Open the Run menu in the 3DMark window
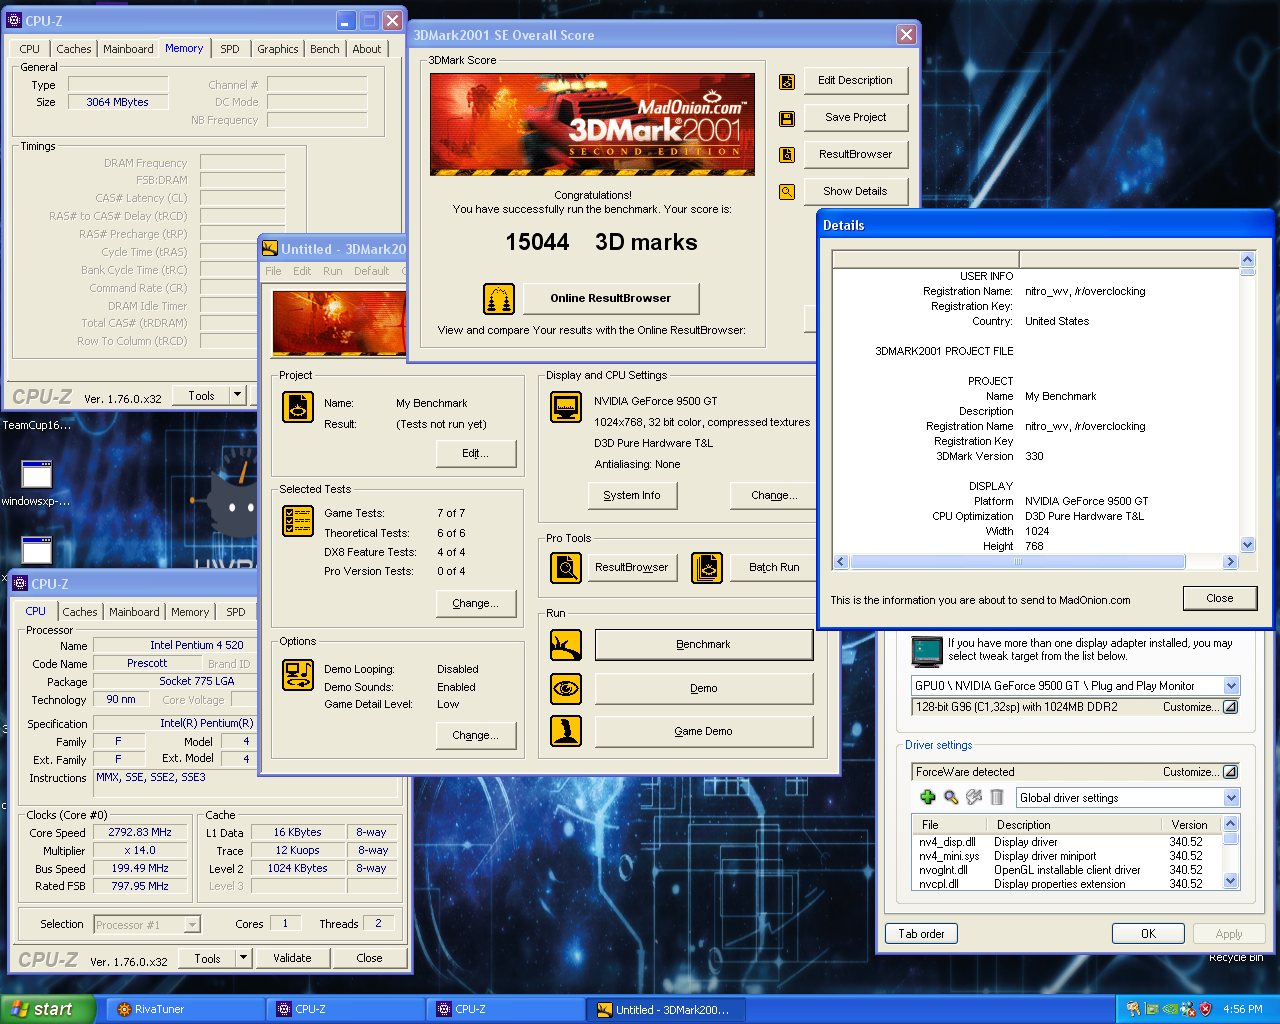Viewport: 1280px width, 1024px height. pyautogui.click(x=332, y=271)
